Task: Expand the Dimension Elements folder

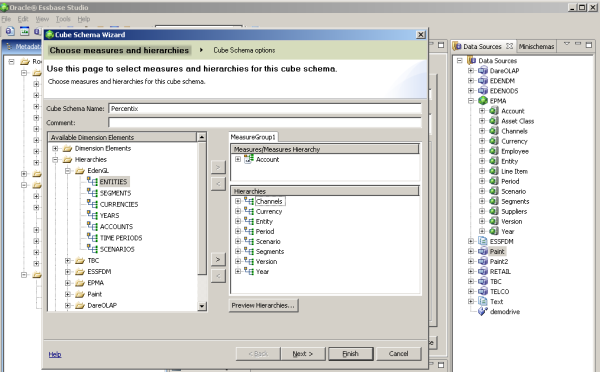Action: coord(55,148)
